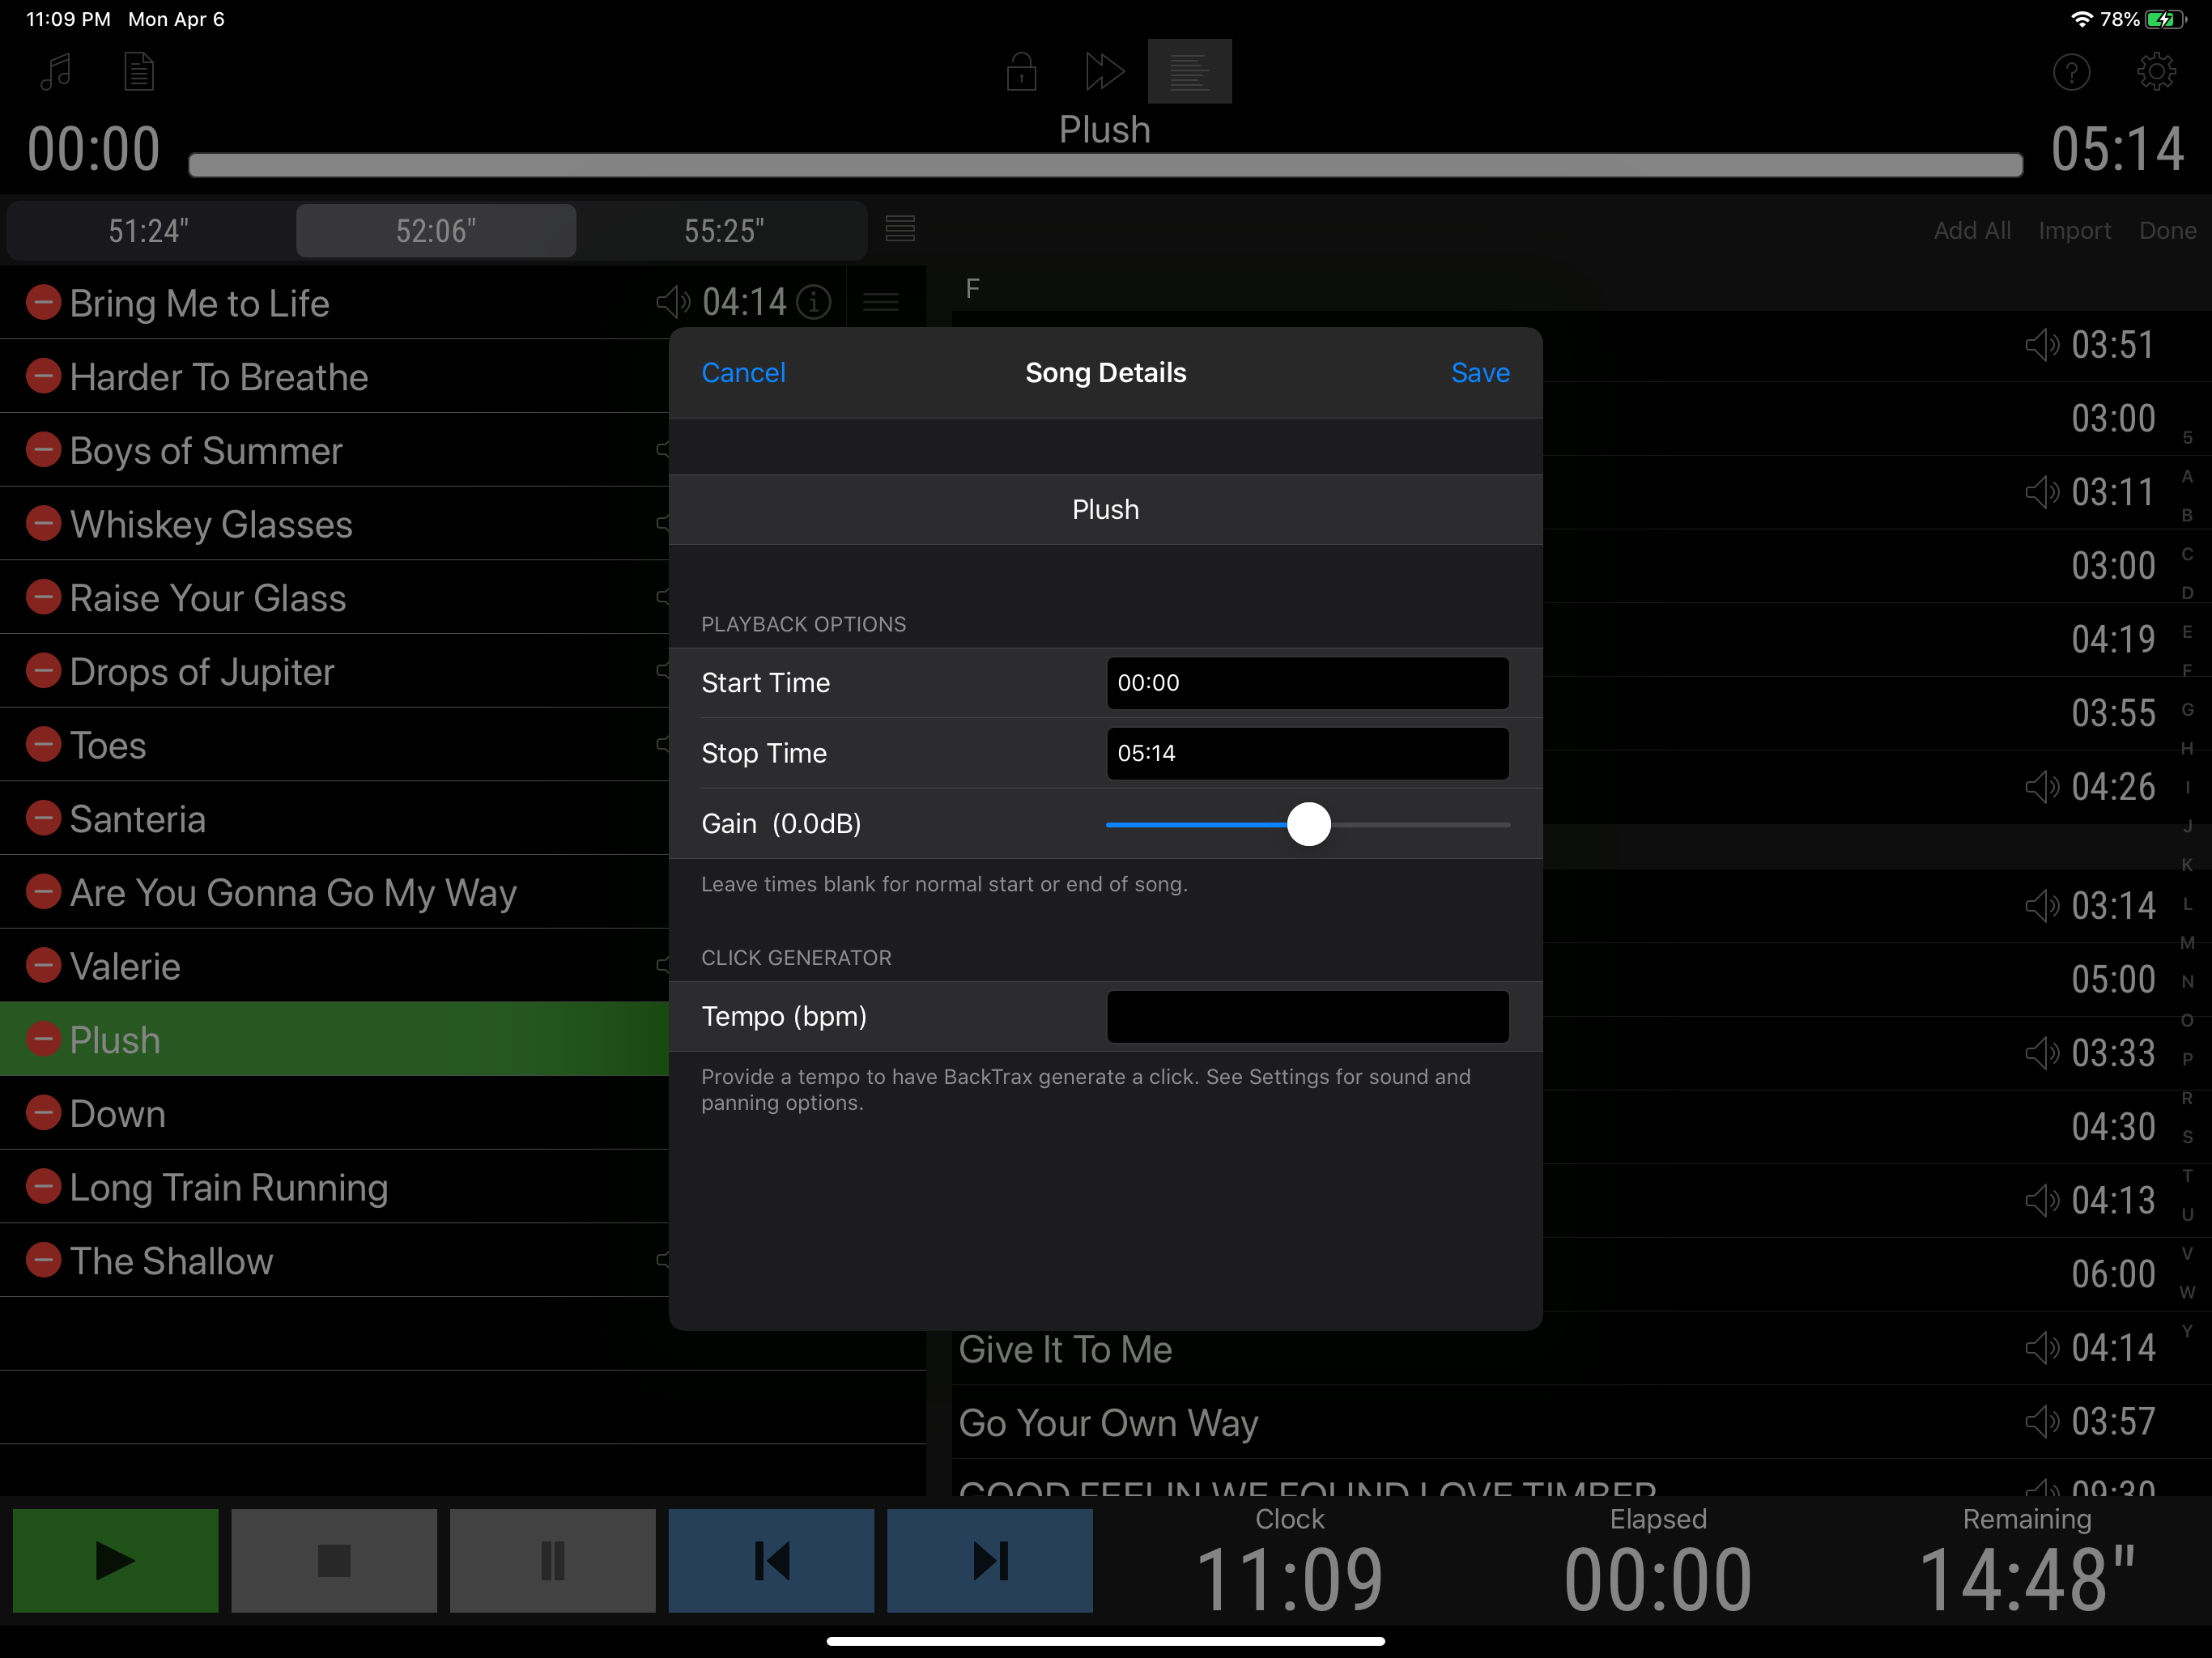Remove Raise Your Glass with red minus

43,597
